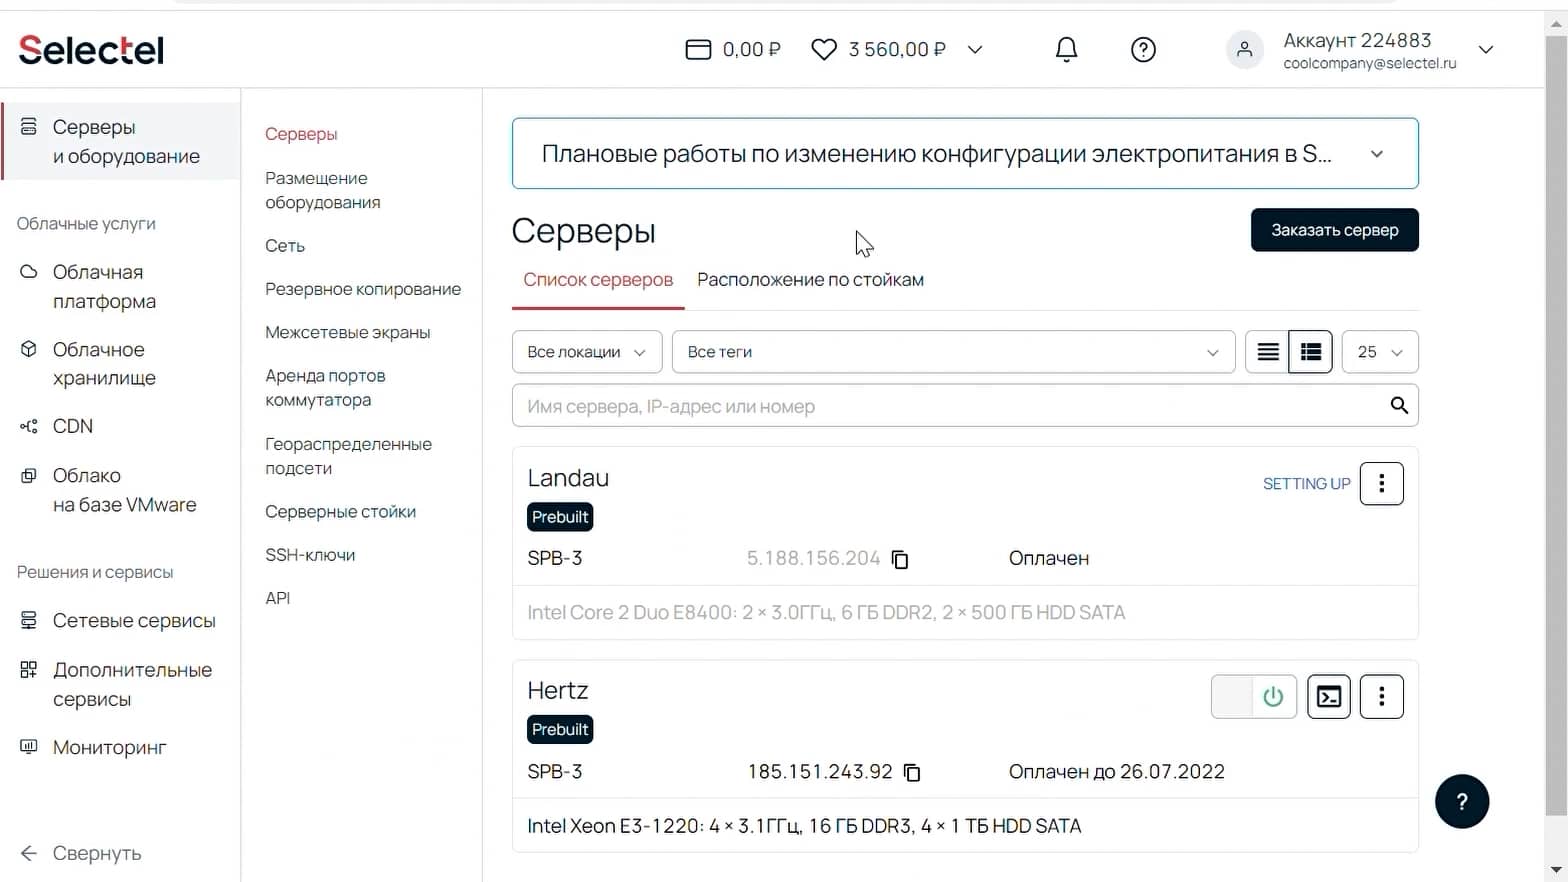
Task: Open notifications bell
Action: (1067, 50)
